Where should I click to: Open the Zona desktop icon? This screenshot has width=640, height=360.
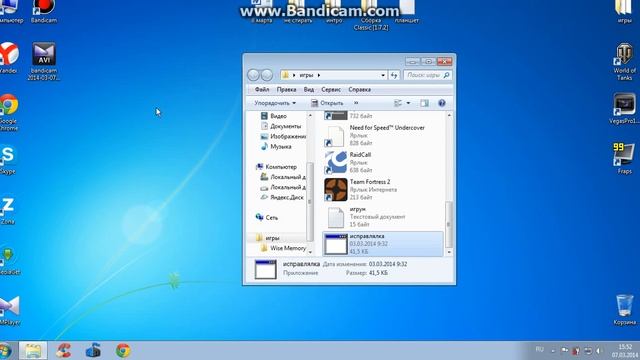coord(7,211)
